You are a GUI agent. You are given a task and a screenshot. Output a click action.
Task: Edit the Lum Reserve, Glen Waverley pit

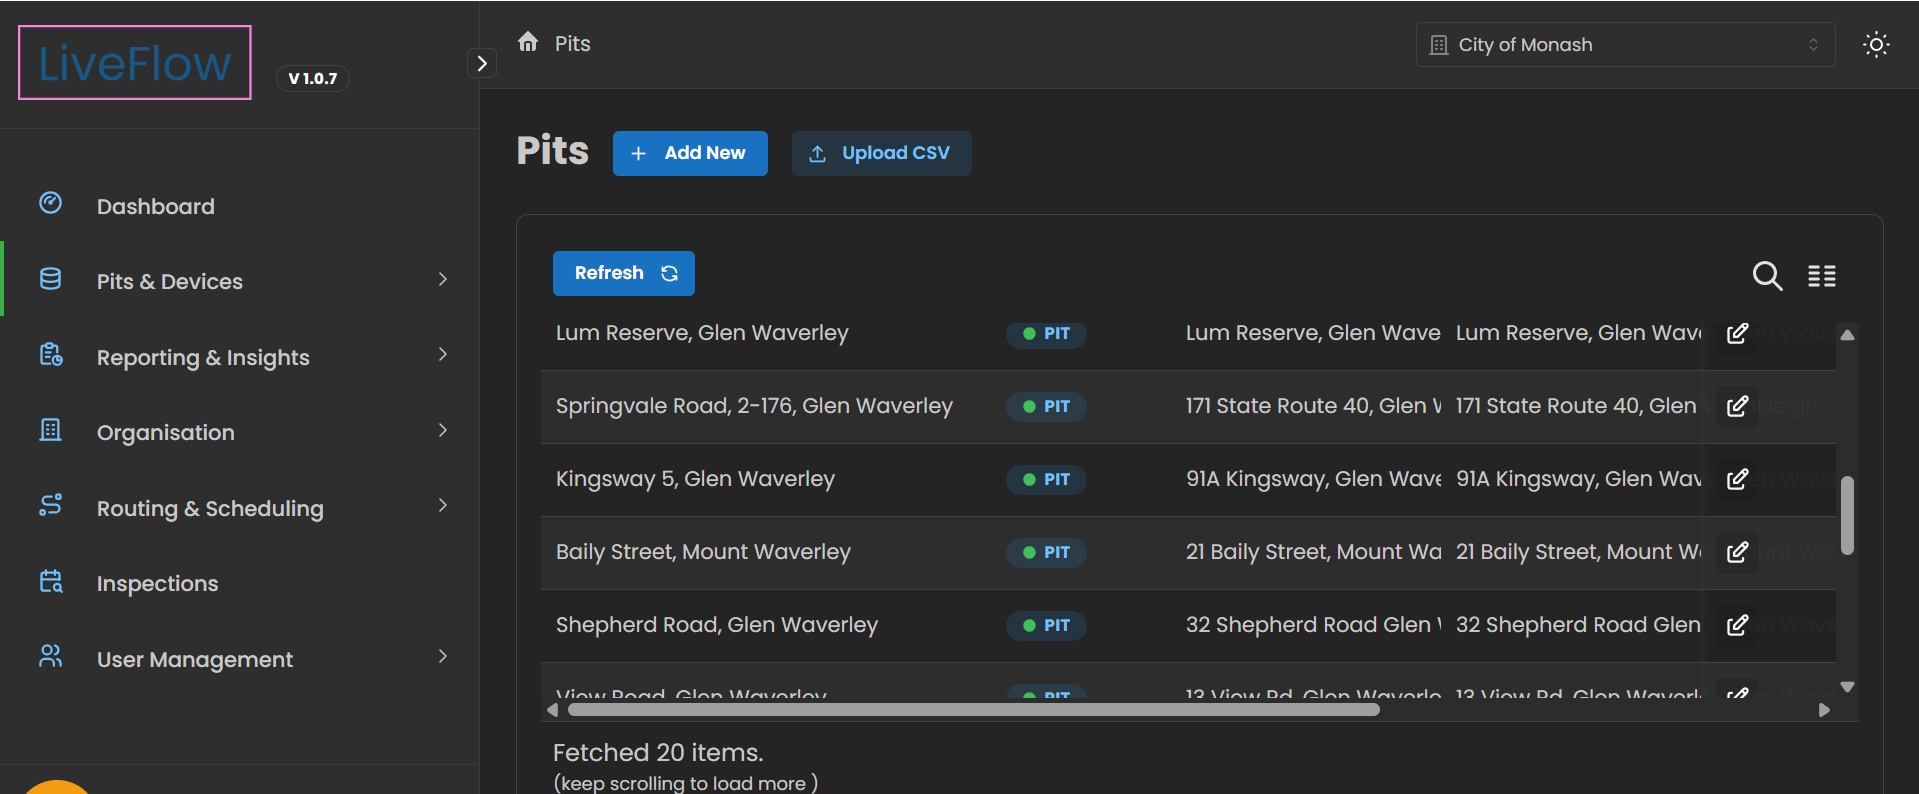(1738, 333)
